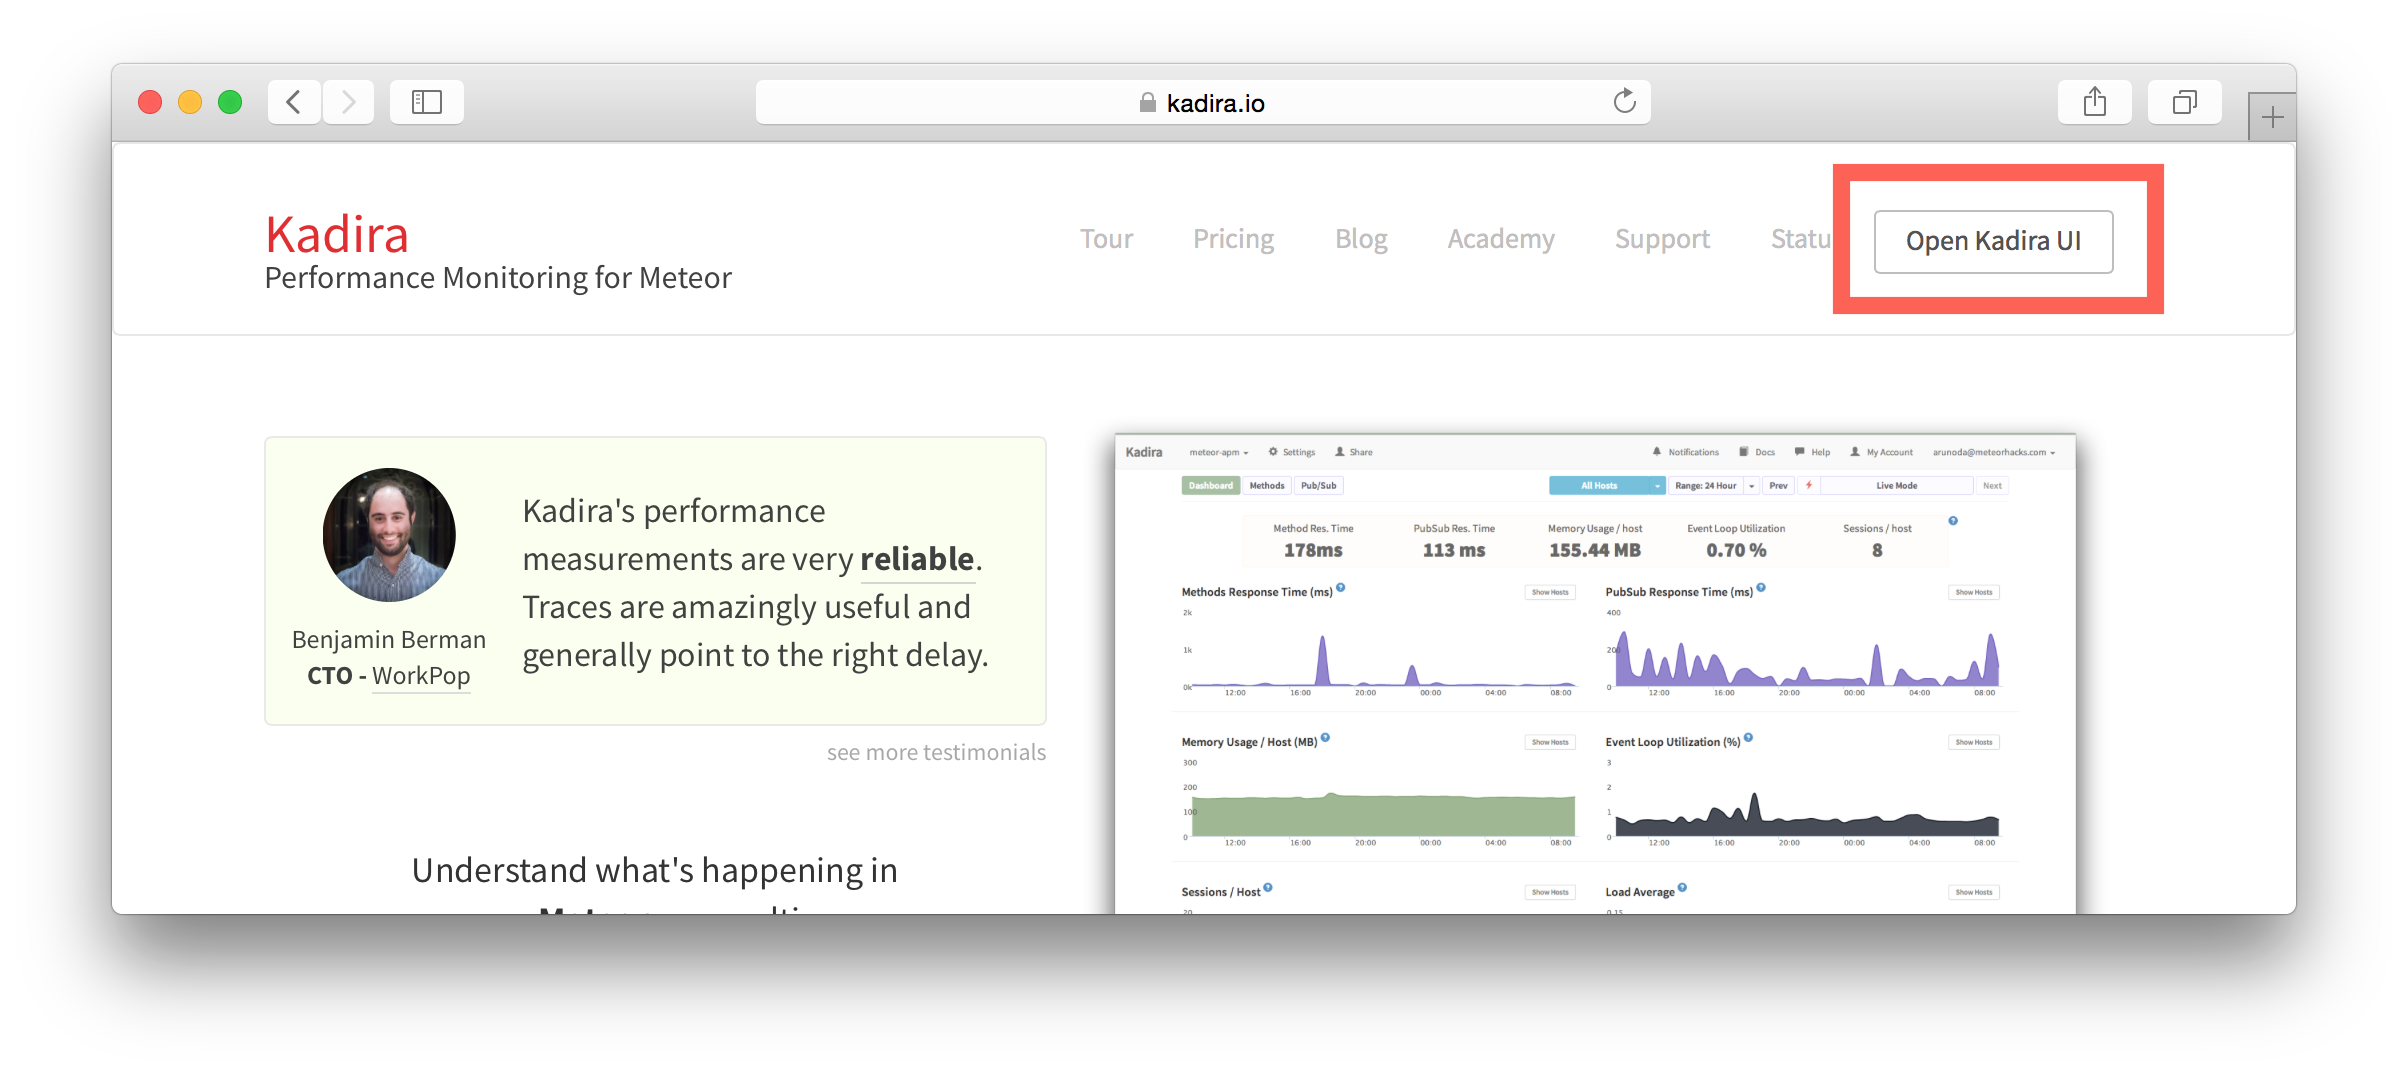Open Range: 24 Hour dropdown
2408x1074 pixels.
click(x=1713, y=486)
